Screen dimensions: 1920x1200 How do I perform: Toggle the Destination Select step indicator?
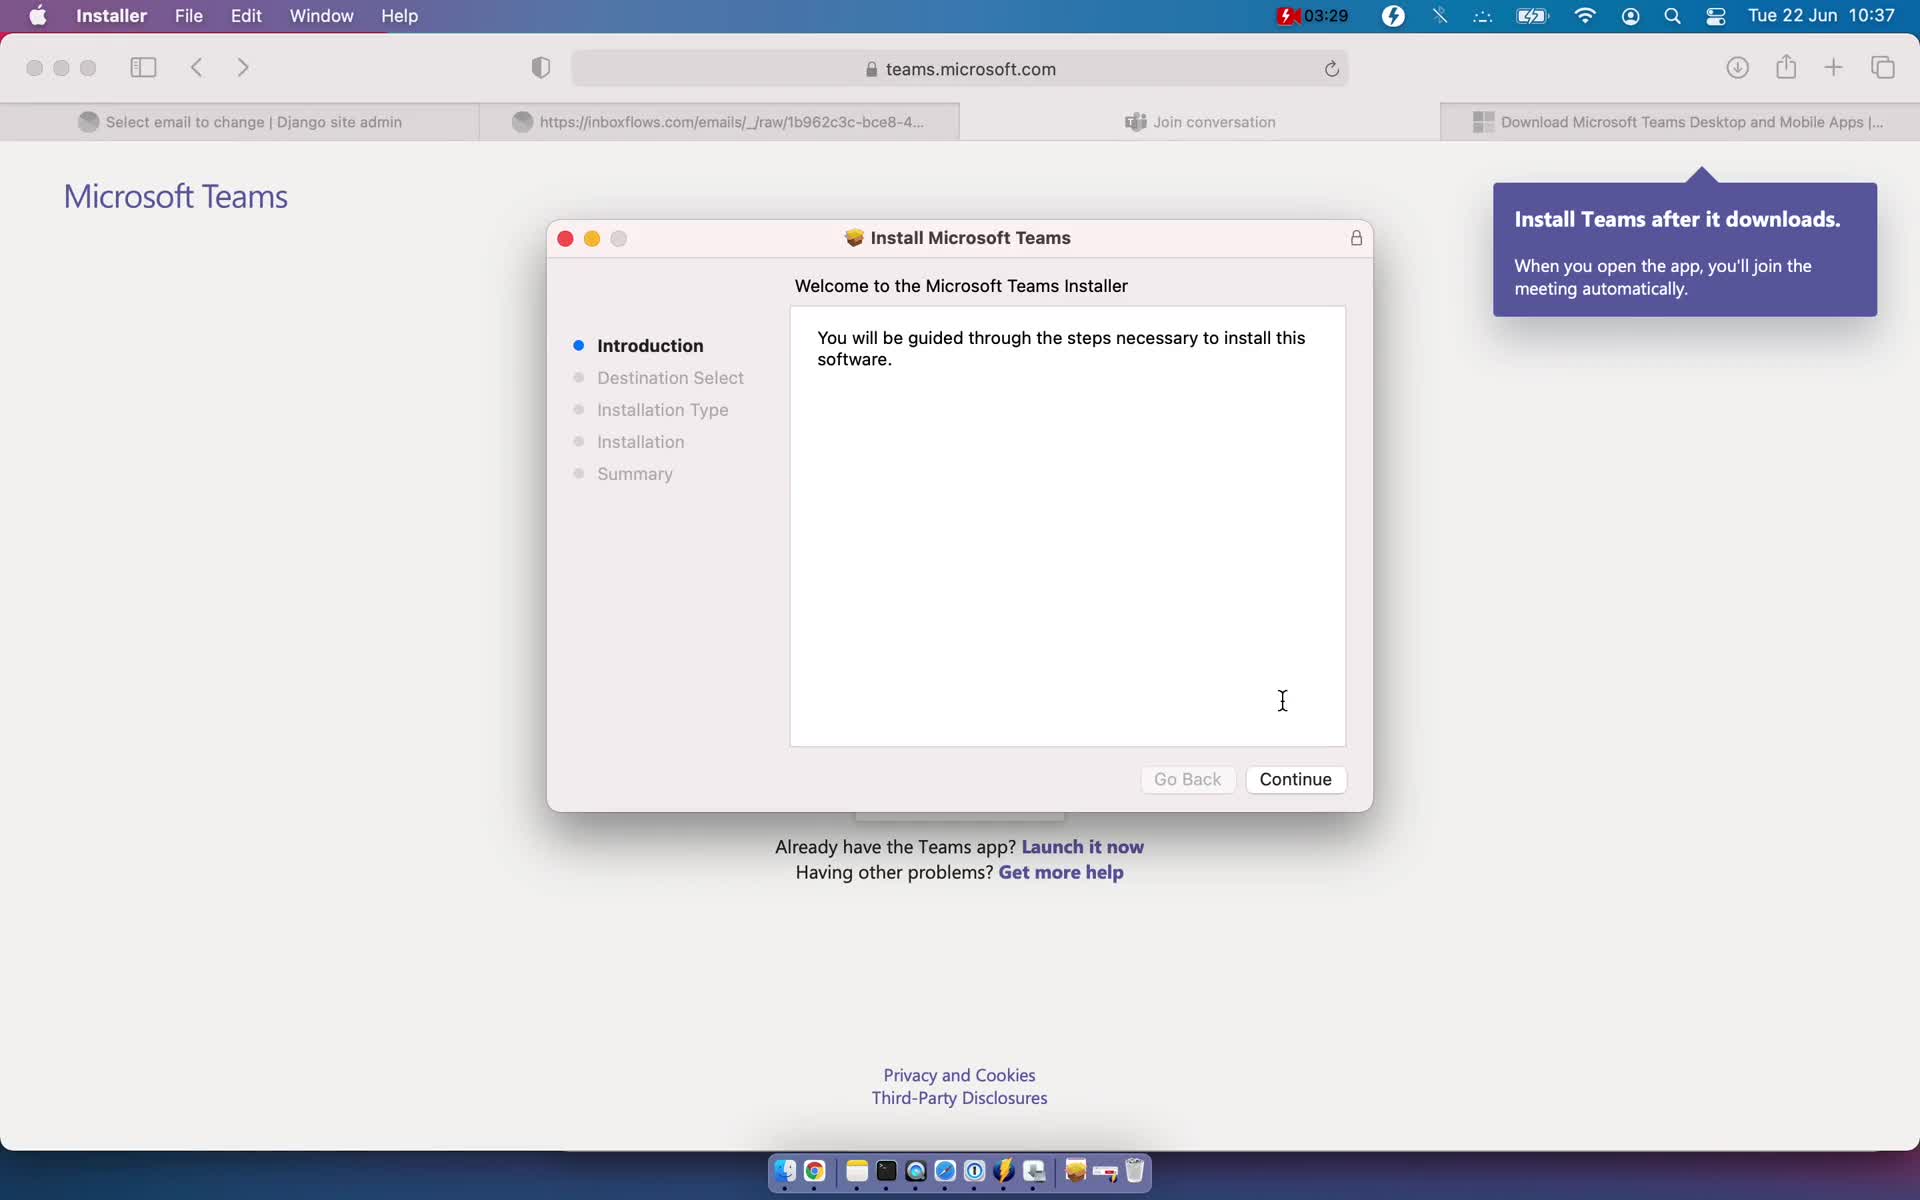579,377
